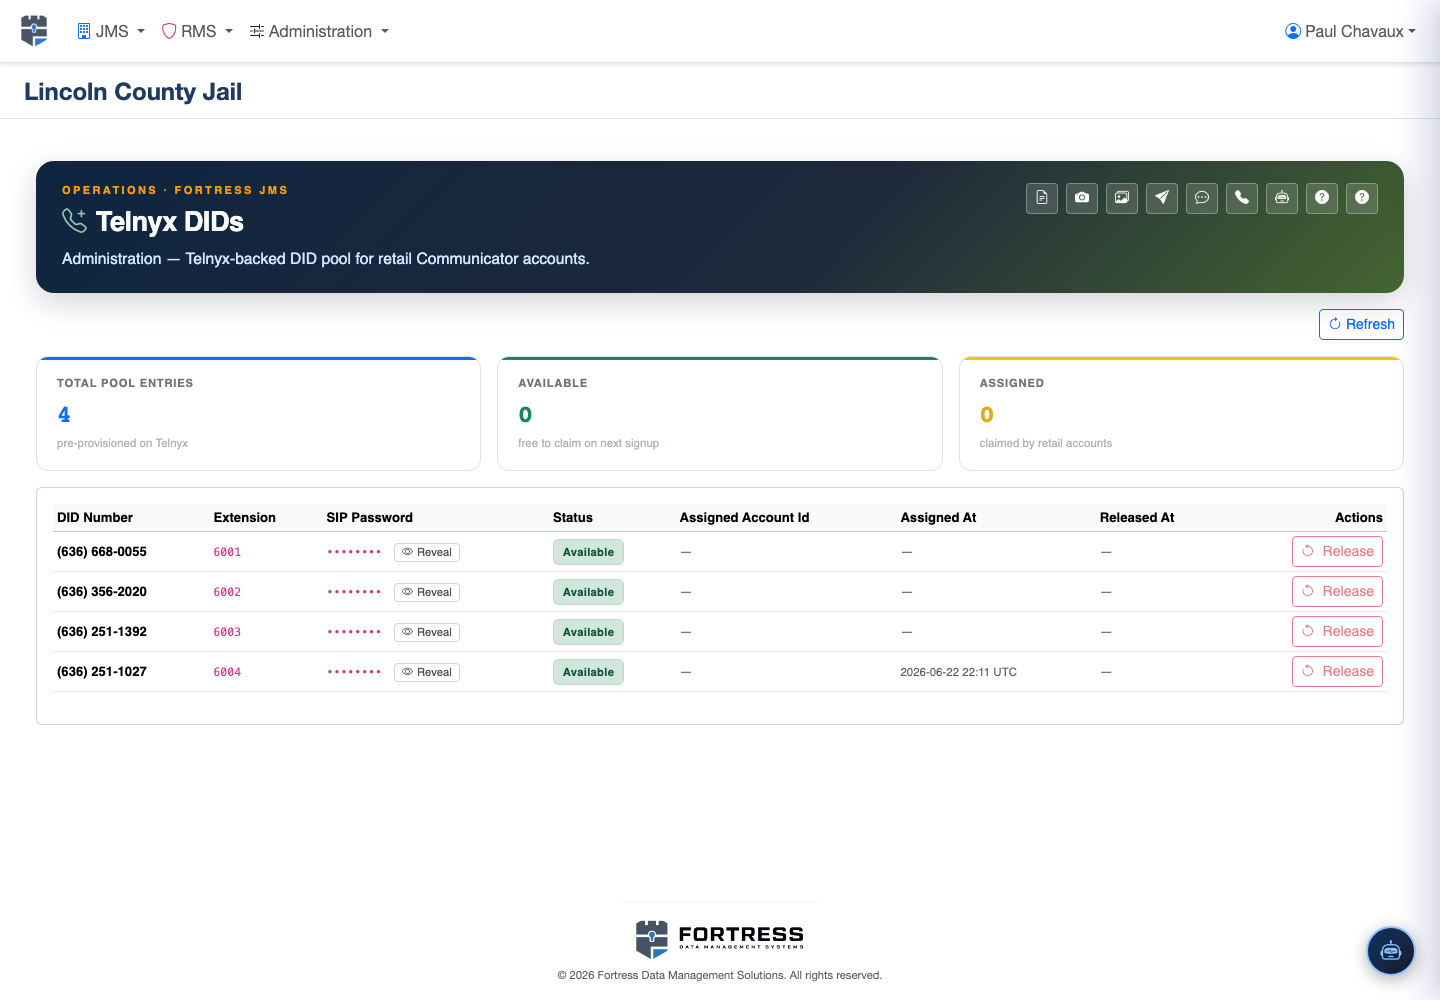
Task: Reveal SIP password for extension 6001
Action: pos(427,552)
